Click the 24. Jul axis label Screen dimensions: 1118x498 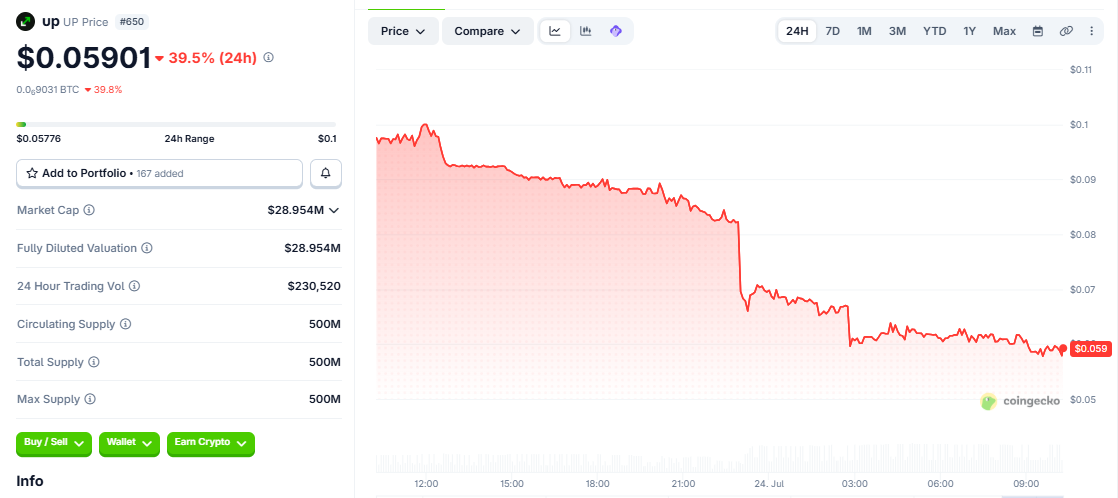pos(768,484)
